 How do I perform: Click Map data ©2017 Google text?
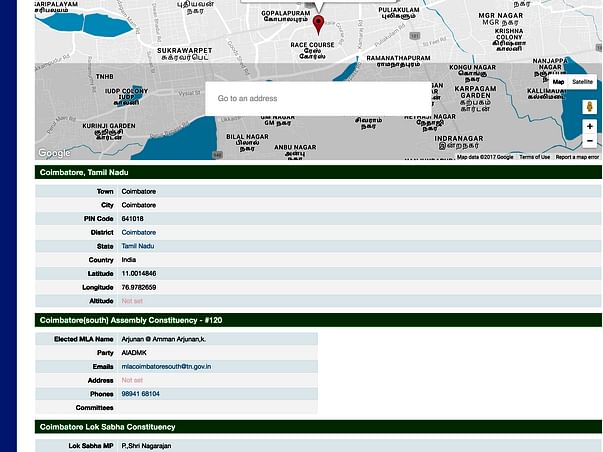(485, 157)
